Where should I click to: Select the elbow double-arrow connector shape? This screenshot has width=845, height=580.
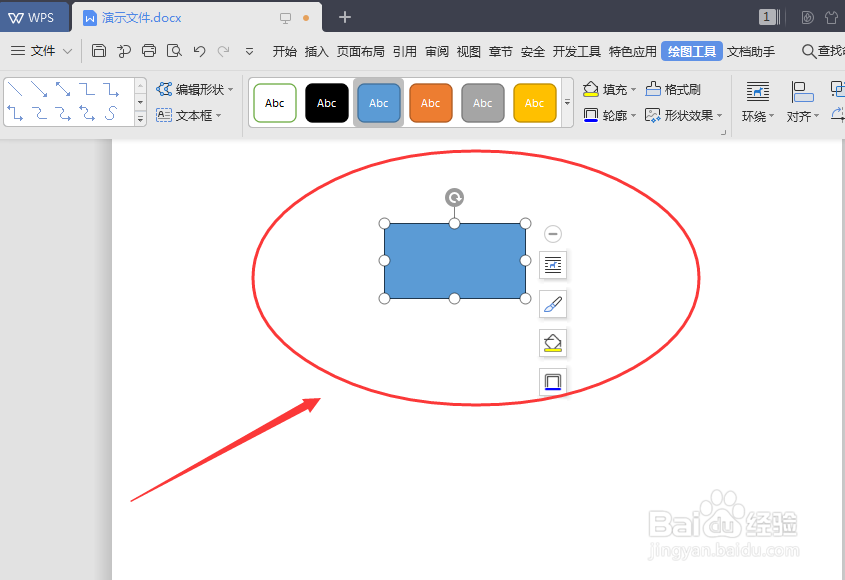pos(15,113)
